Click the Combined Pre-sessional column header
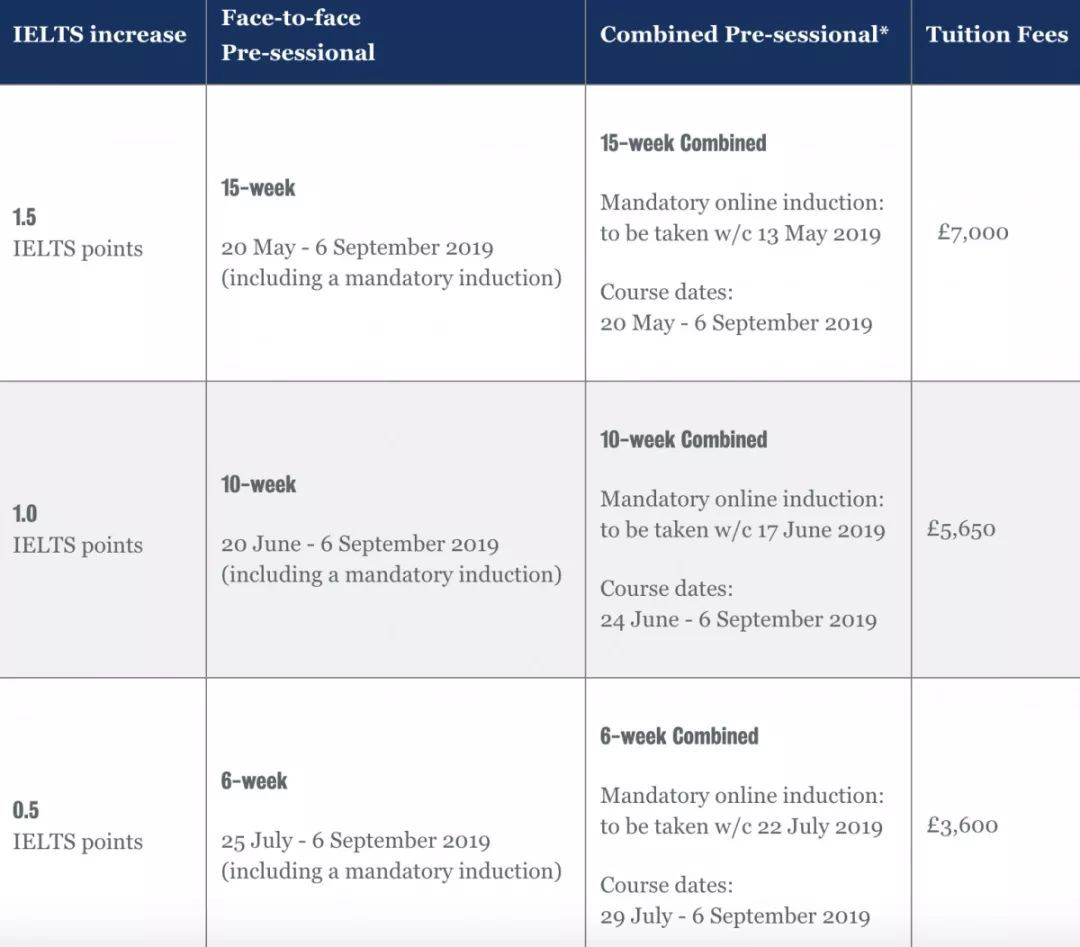The image size is (1080, 947). tap(744, 35)
